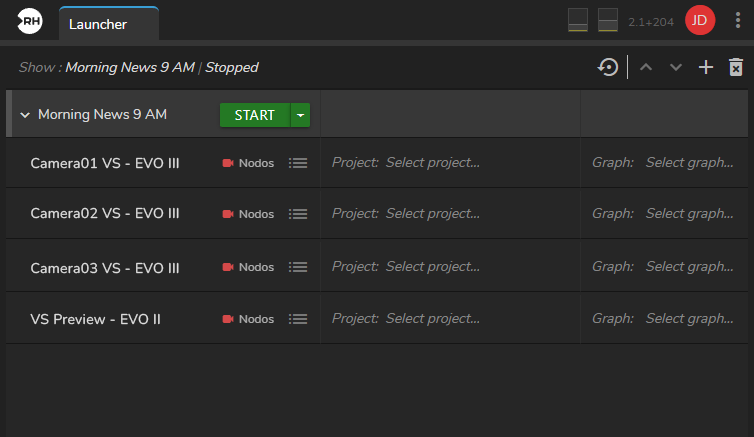The image size is (754, 437).
Task: Select the Camera03 VS - EVO III row
Action: (x=105, y=266)
